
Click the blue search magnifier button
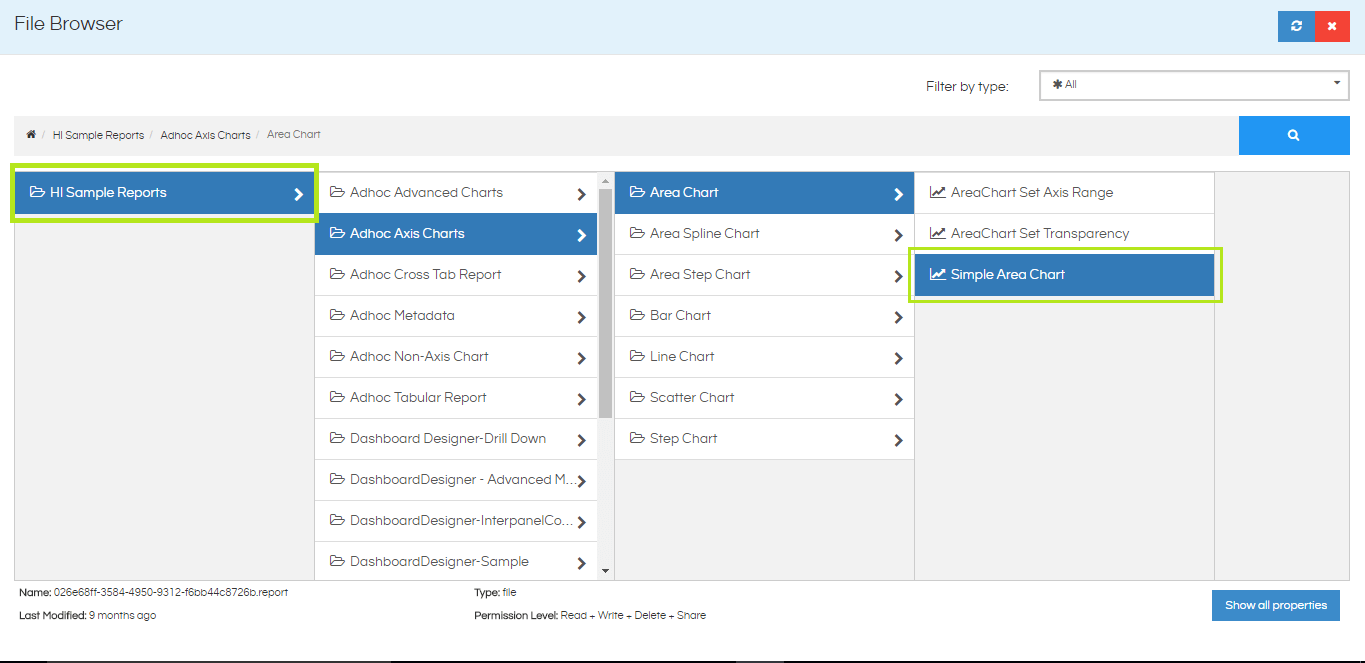click(x=1294, y=135)
